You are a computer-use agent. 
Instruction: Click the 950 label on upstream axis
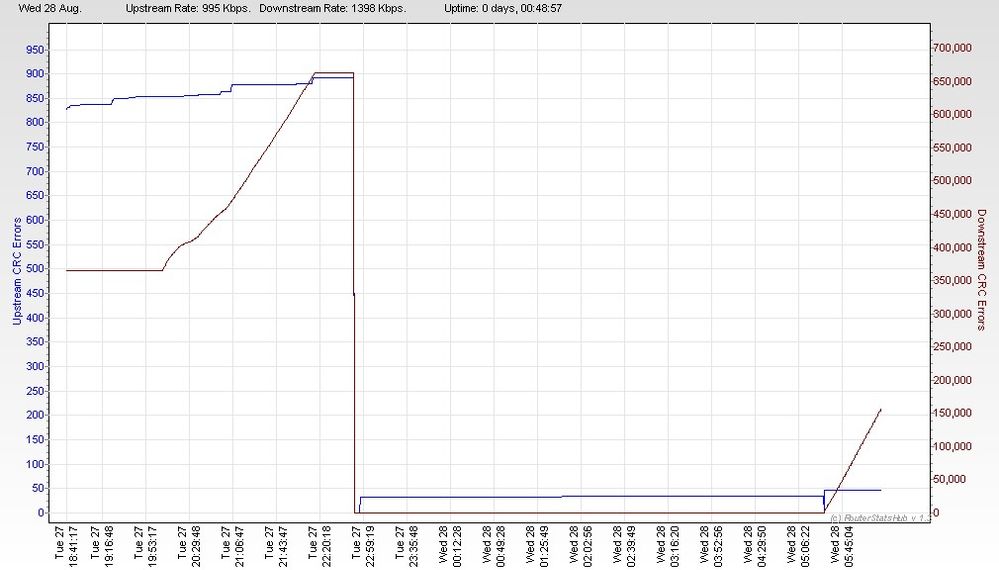point(35,50)
